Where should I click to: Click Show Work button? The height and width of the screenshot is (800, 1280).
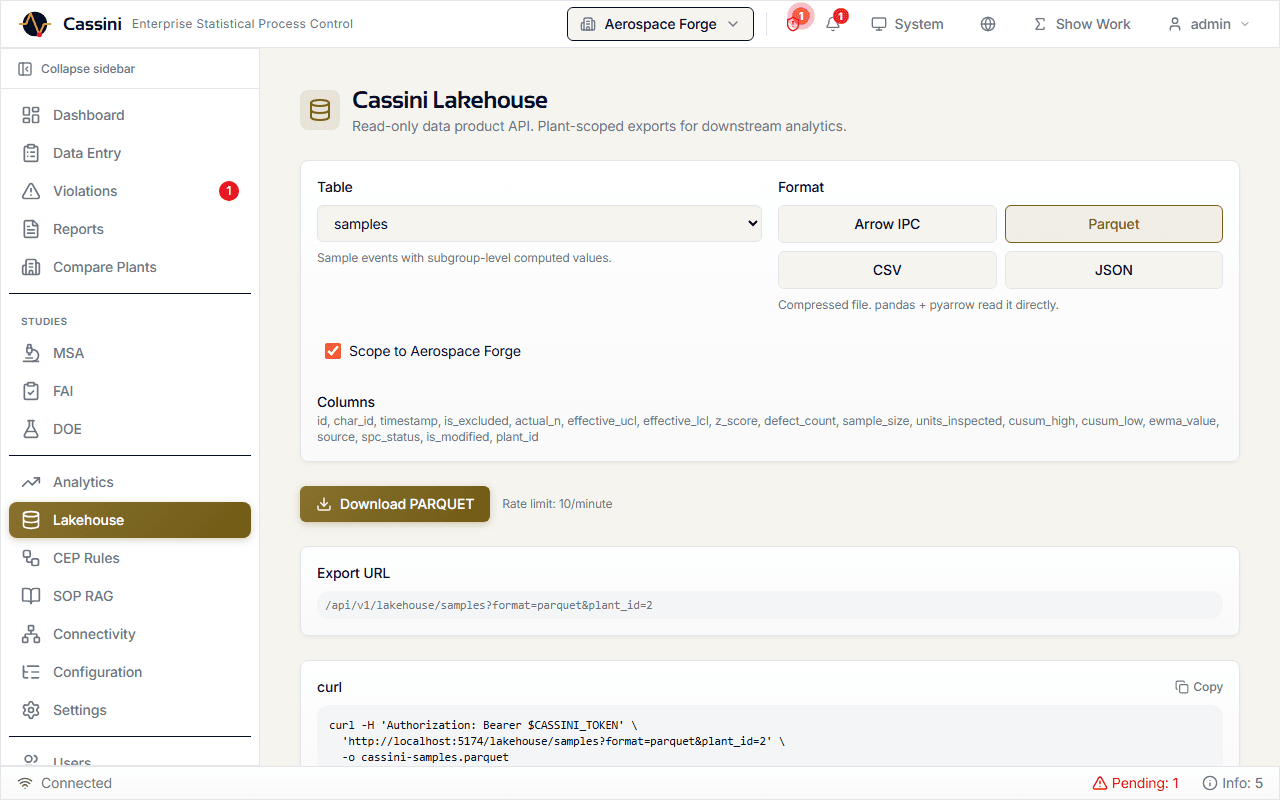pyautogui.click(x=1081, y=24)
